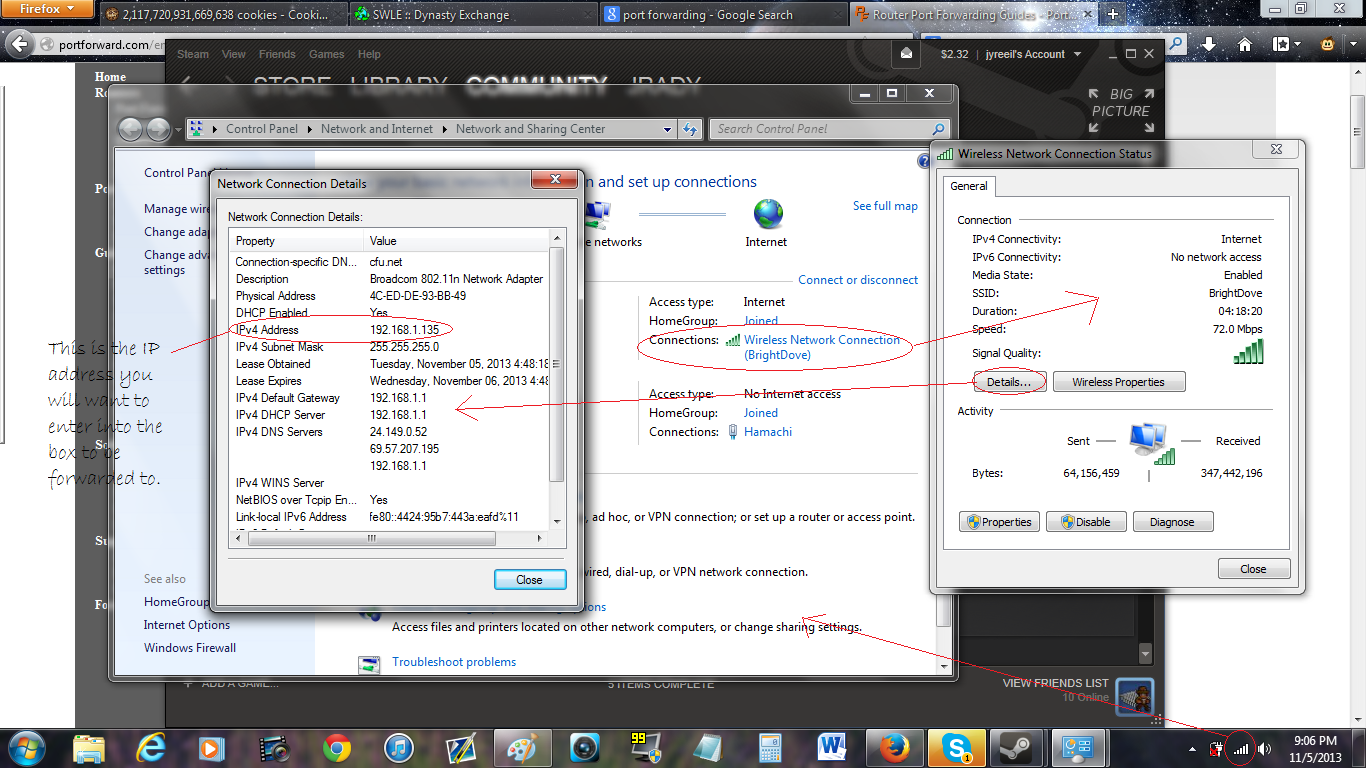Launch Internet Explorer from the taskbar
1366x768 pixels.
pos(151,747)
